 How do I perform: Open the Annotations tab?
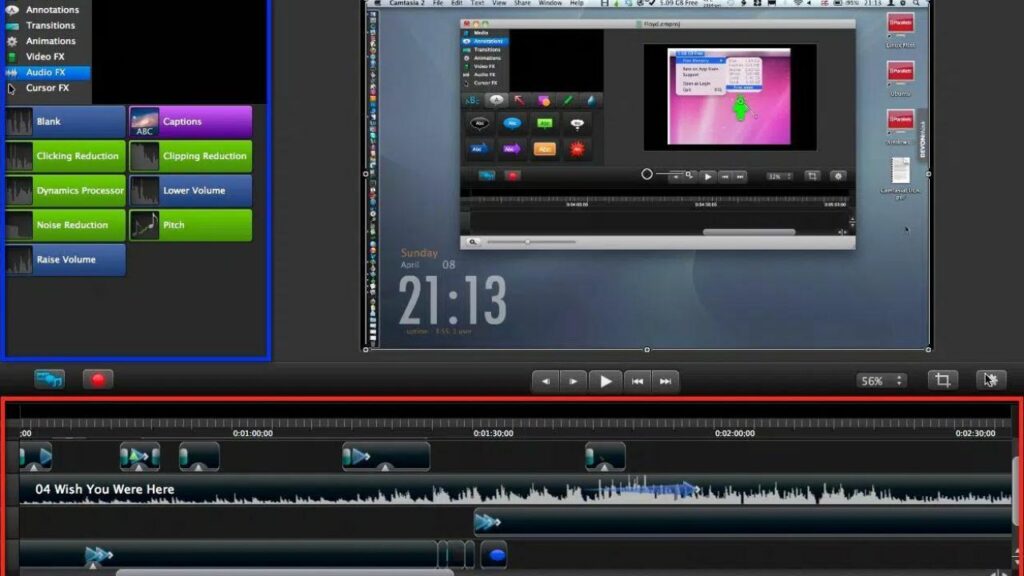(x=51, y=10)
